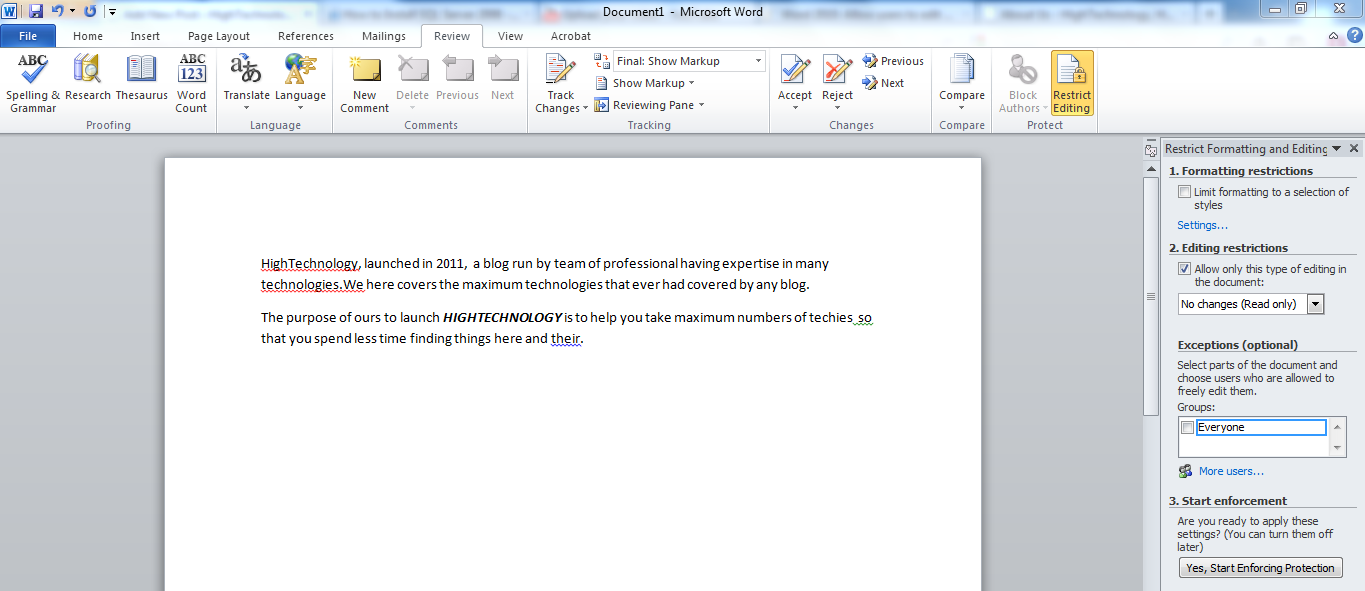Close the Restrict Formatting and Editing pane
The image size is (1365, 591).
[1354, 148]
